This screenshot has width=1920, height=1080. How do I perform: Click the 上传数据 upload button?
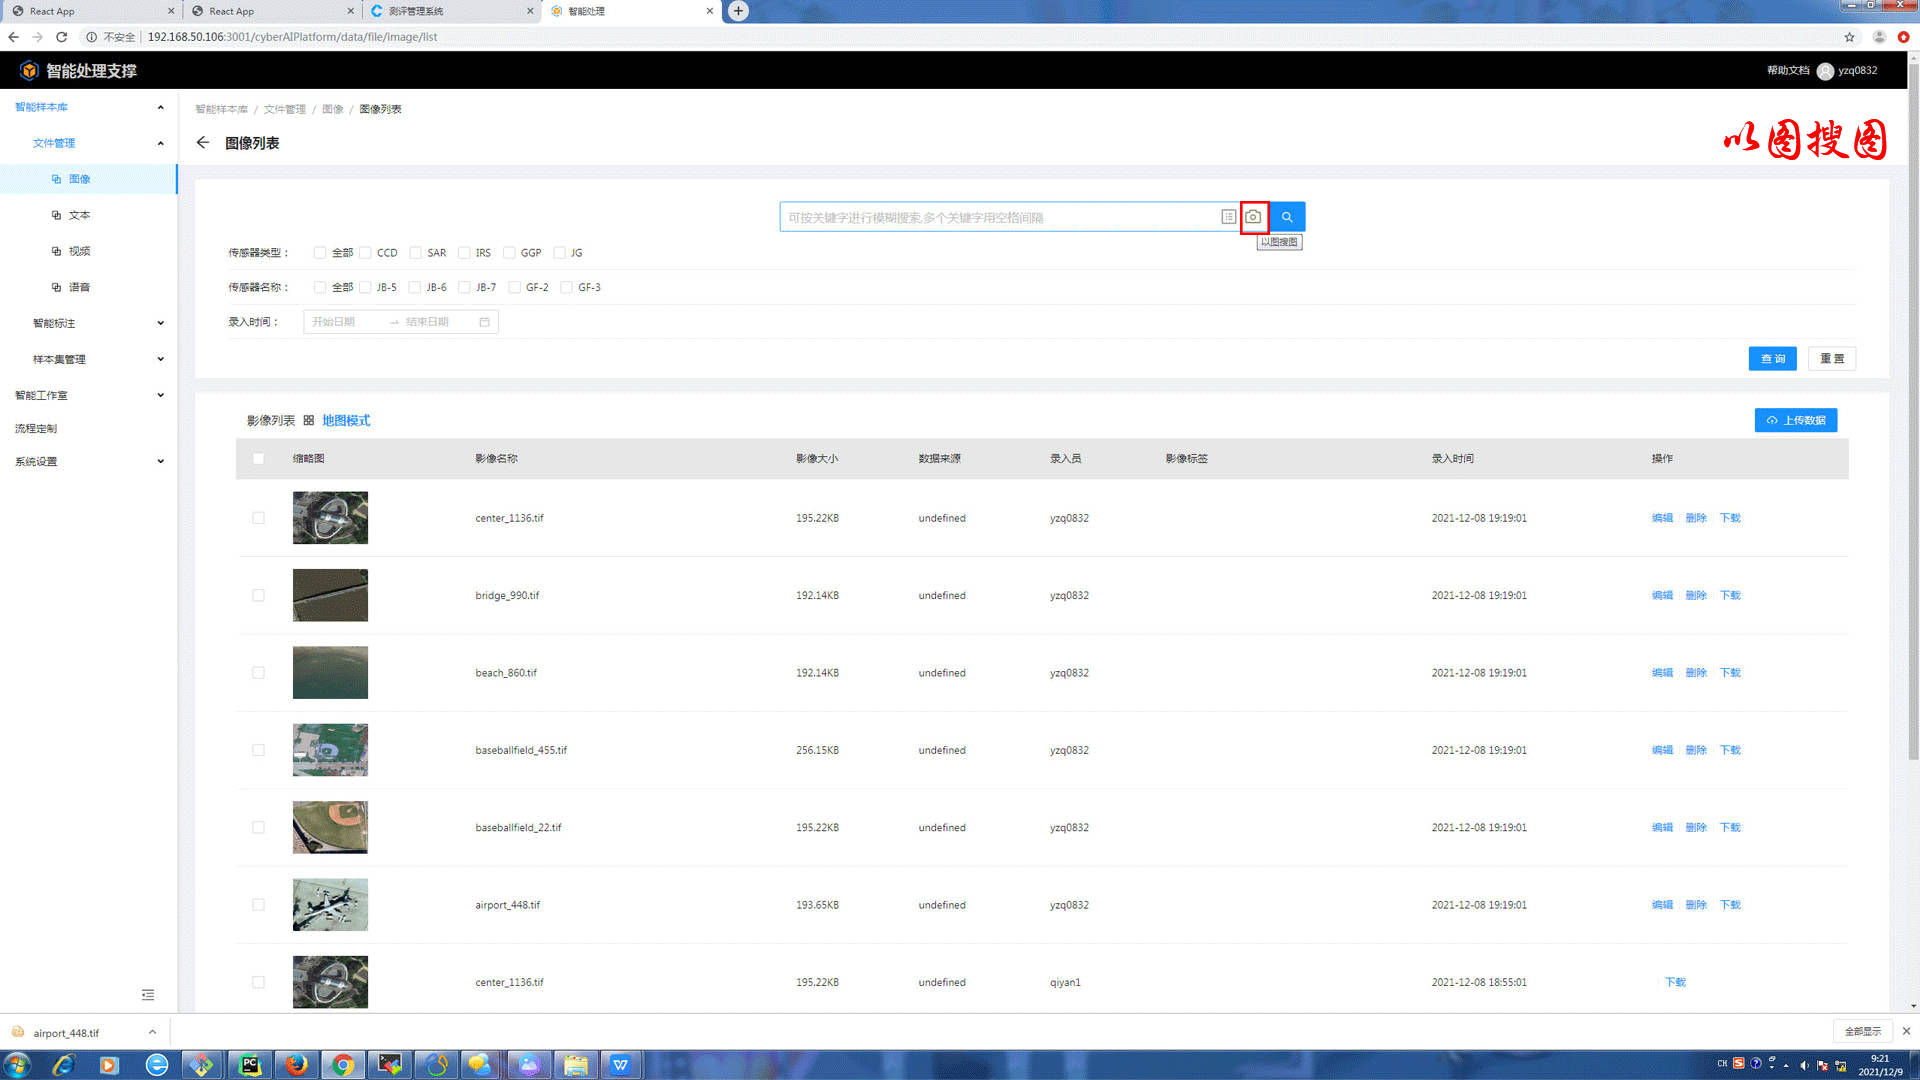(1795, 421)
